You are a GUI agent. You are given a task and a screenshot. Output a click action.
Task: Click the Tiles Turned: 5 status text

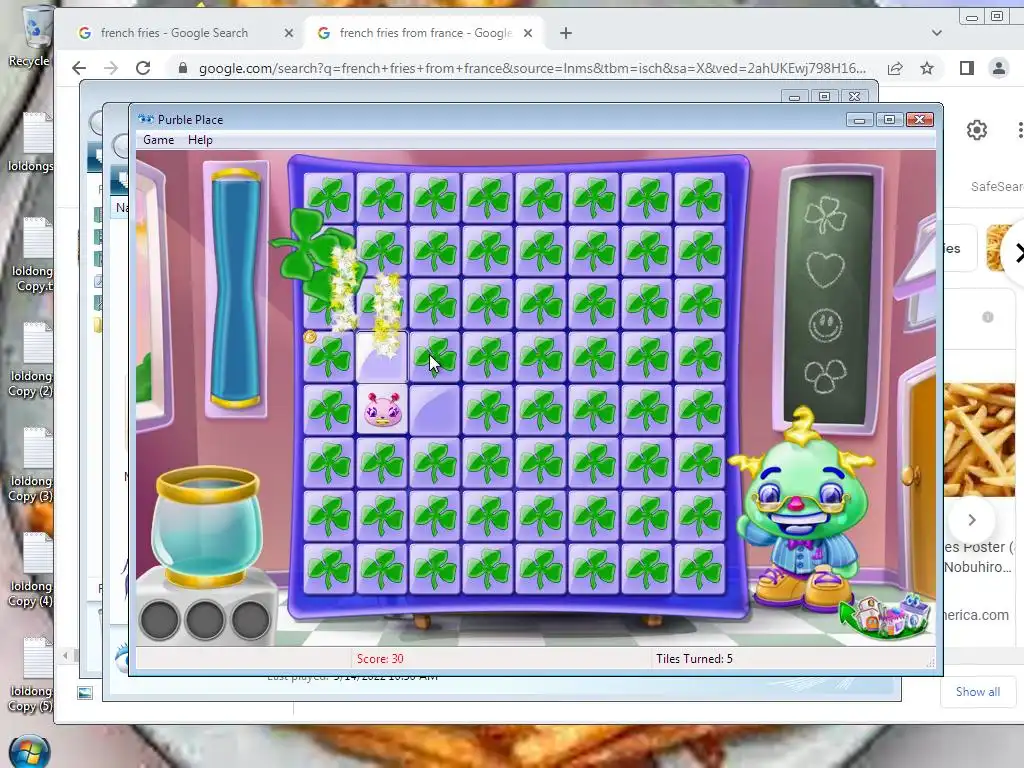point(694,658)
